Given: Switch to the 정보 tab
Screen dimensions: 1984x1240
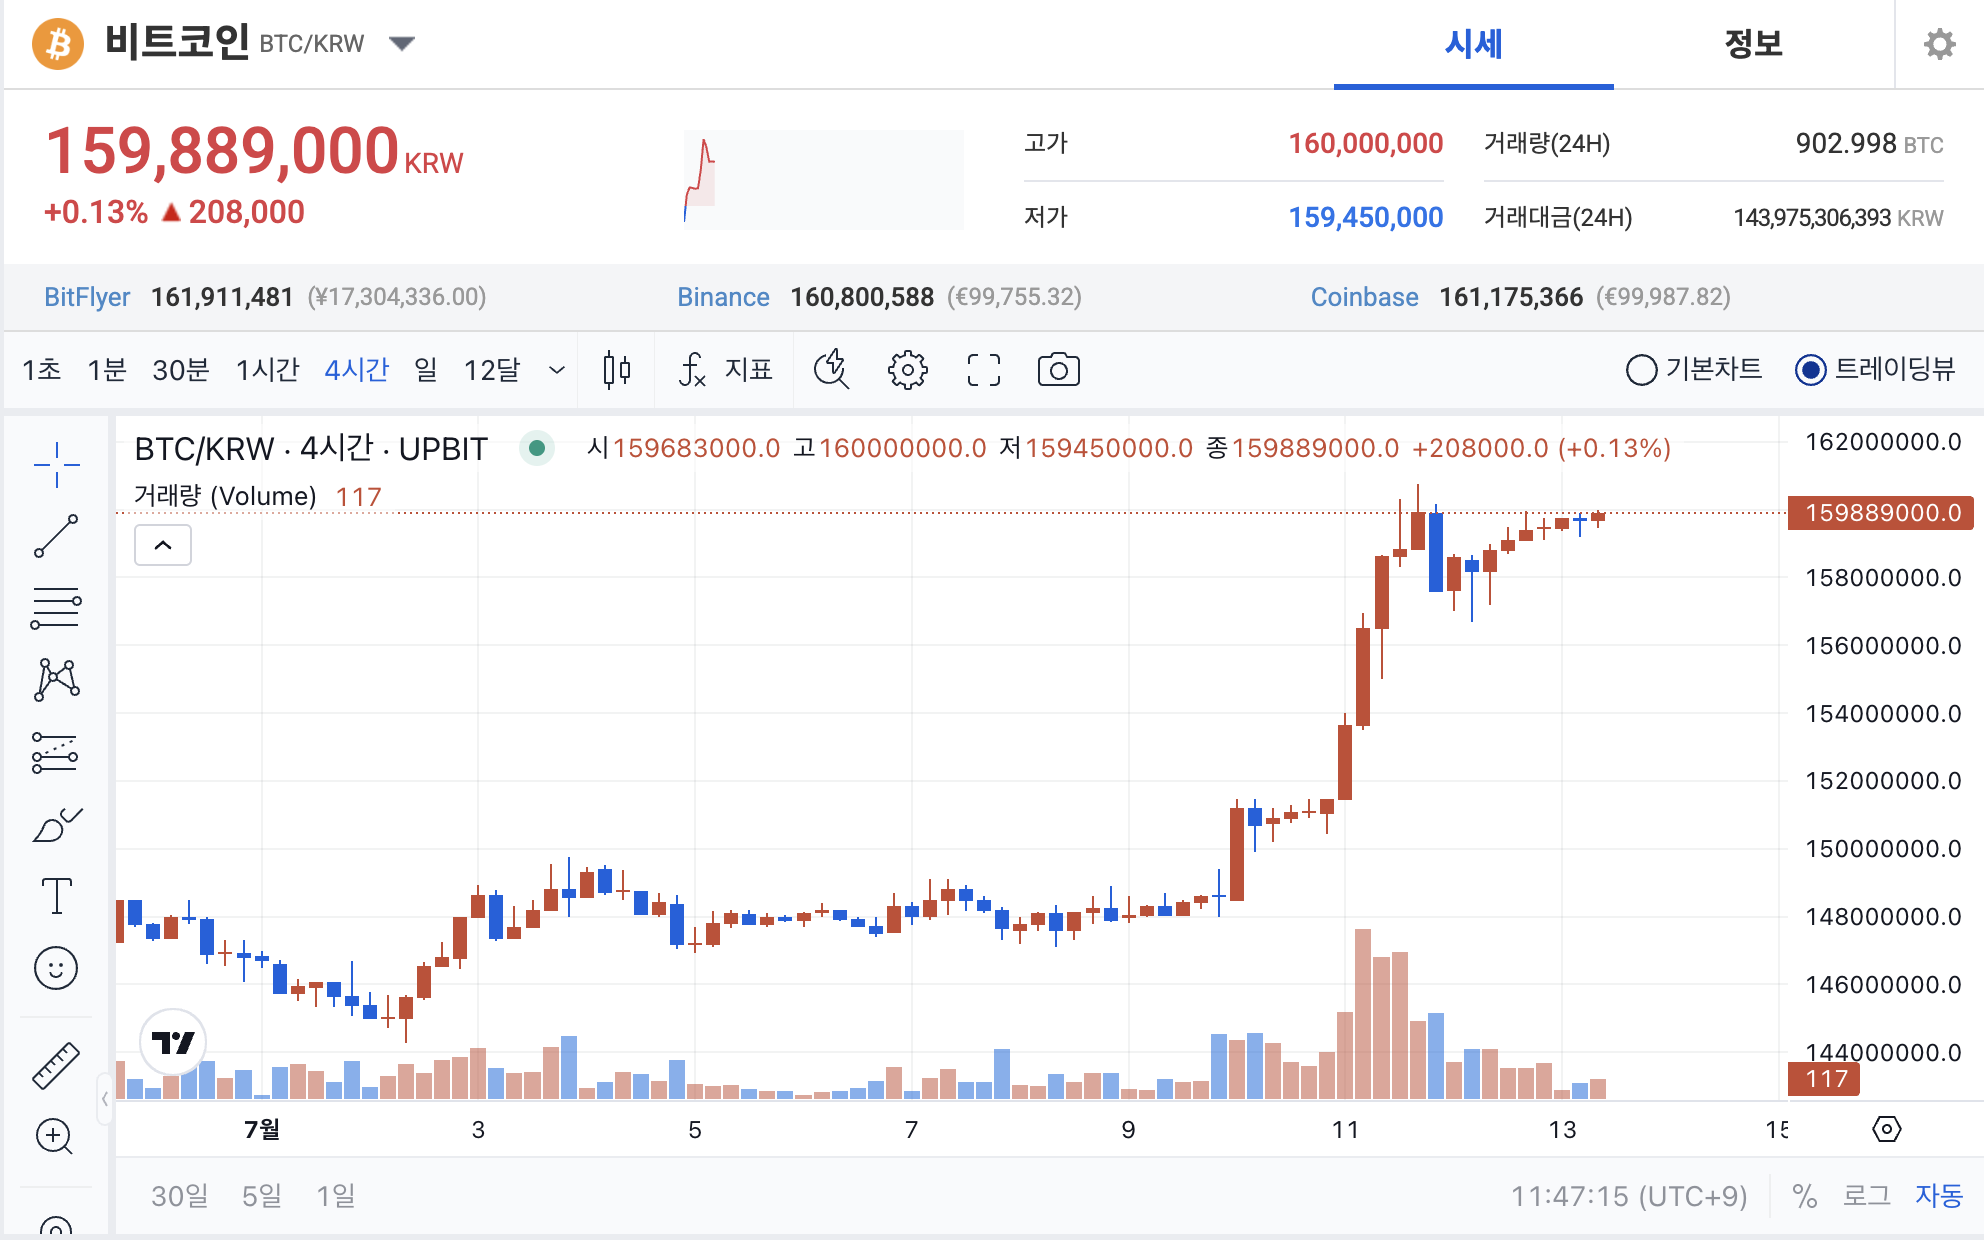Looking at the screenshot, I should click(1752, 44).
